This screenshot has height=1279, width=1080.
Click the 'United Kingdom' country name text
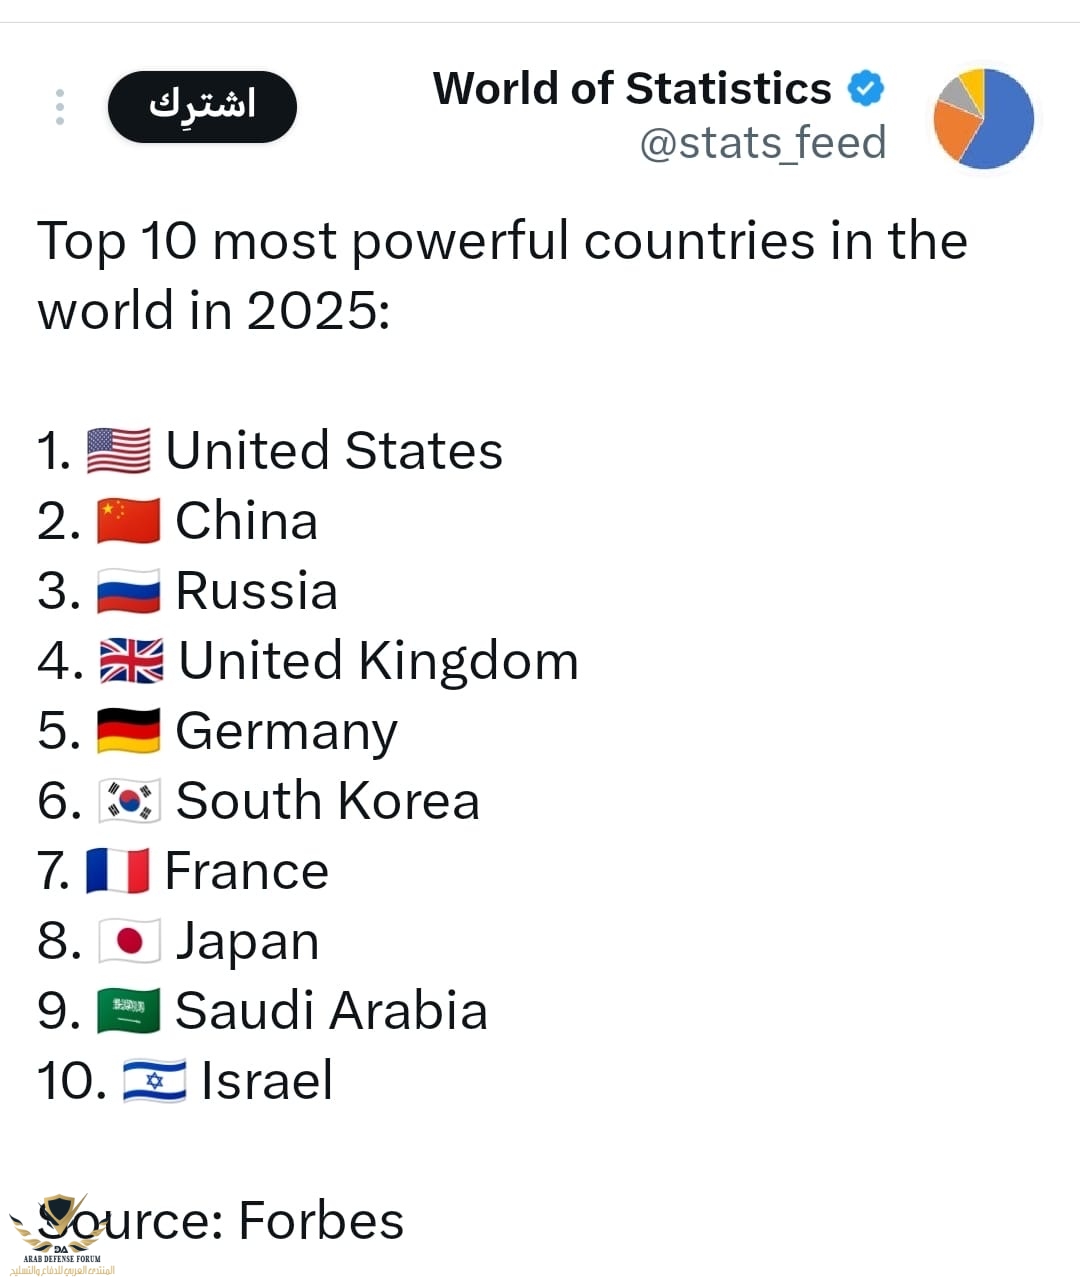coord(378,661)
